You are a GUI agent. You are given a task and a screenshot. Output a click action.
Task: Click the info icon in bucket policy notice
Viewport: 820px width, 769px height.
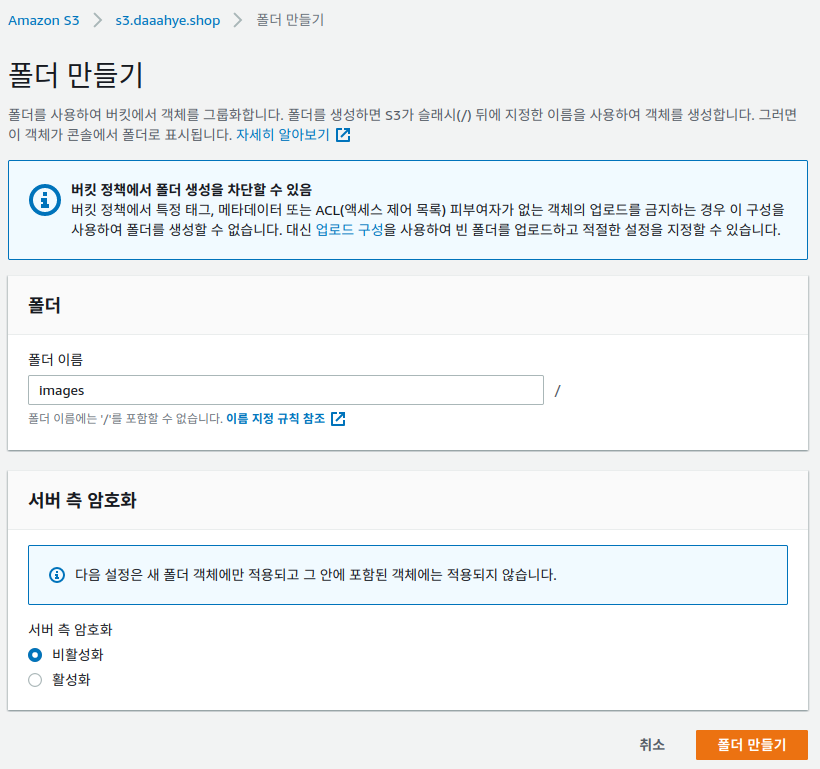(44, 199)
